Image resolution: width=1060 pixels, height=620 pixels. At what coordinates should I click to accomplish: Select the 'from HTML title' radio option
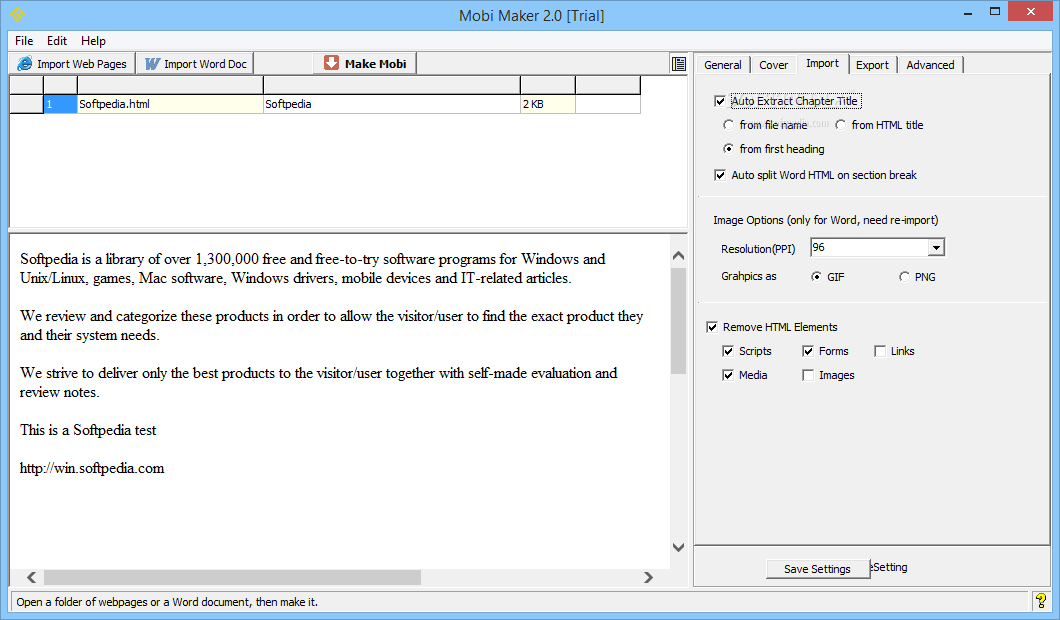pos(840,125)
